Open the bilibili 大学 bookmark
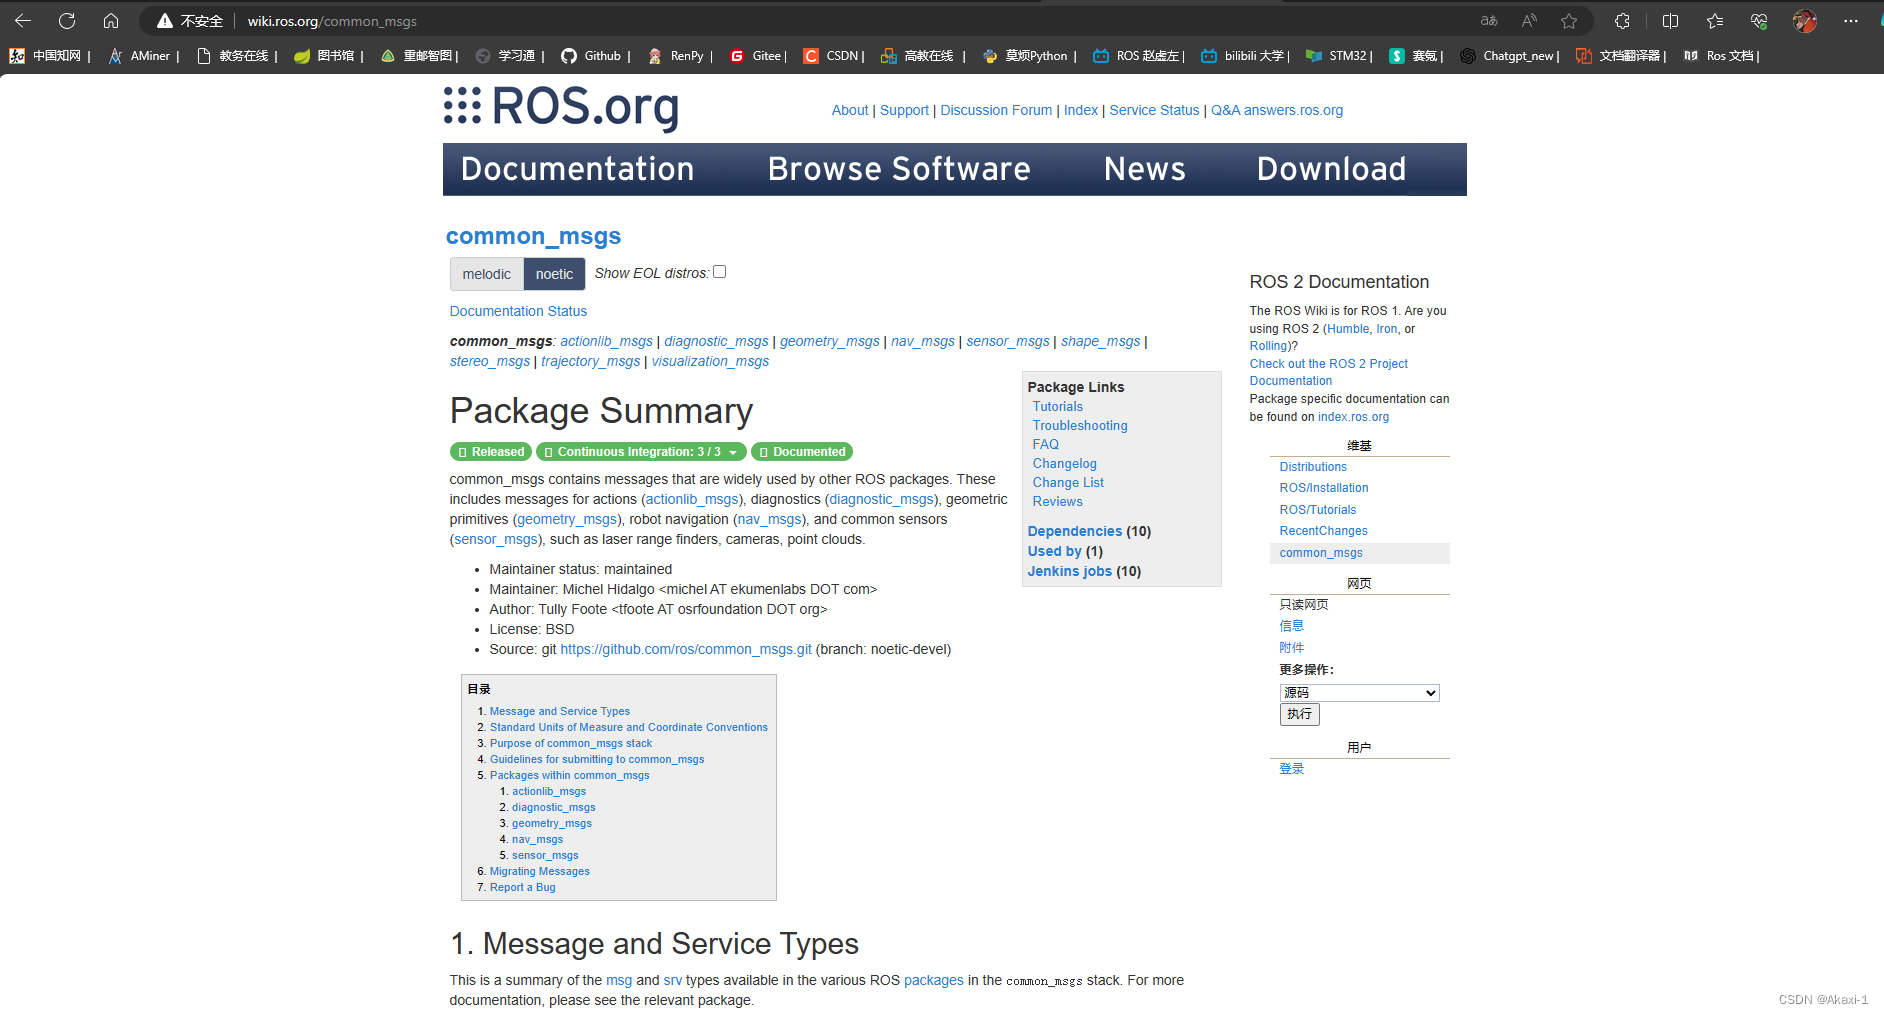1884x1014 pixels. (x=1243, y=56)
